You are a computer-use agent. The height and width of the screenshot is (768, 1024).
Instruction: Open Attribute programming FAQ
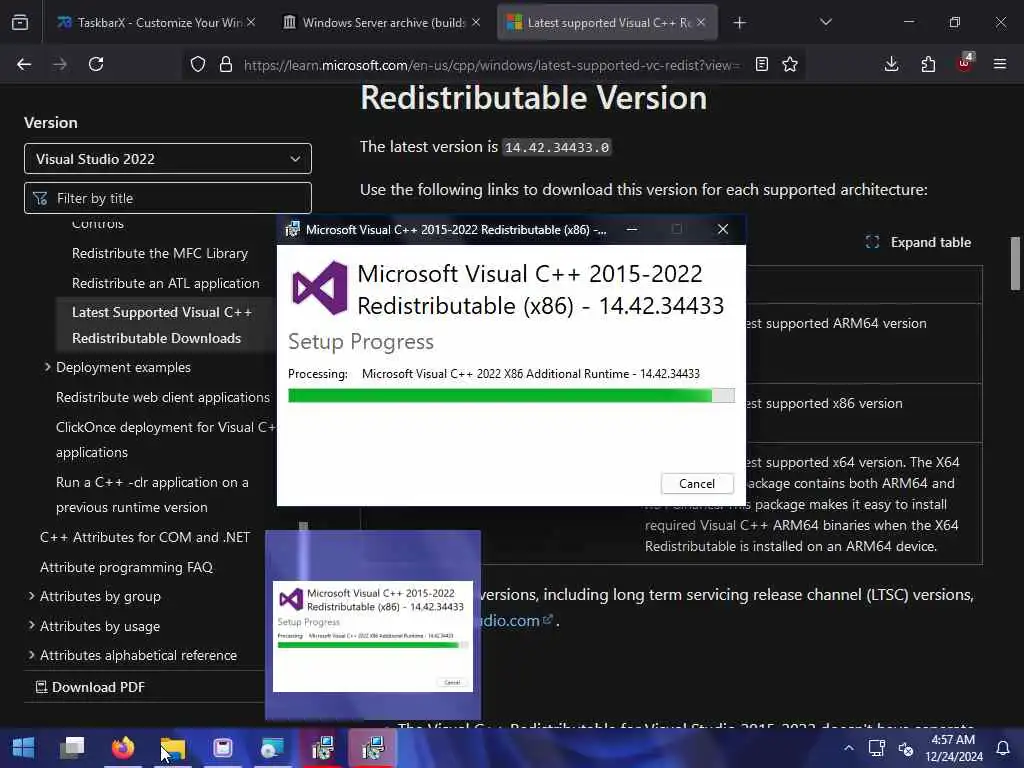tap(127, 567)
